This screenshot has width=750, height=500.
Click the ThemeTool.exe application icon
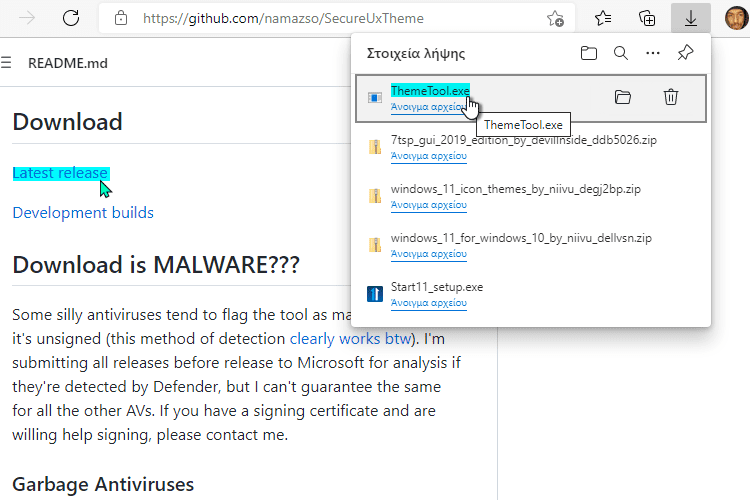(x=375, y=98)
